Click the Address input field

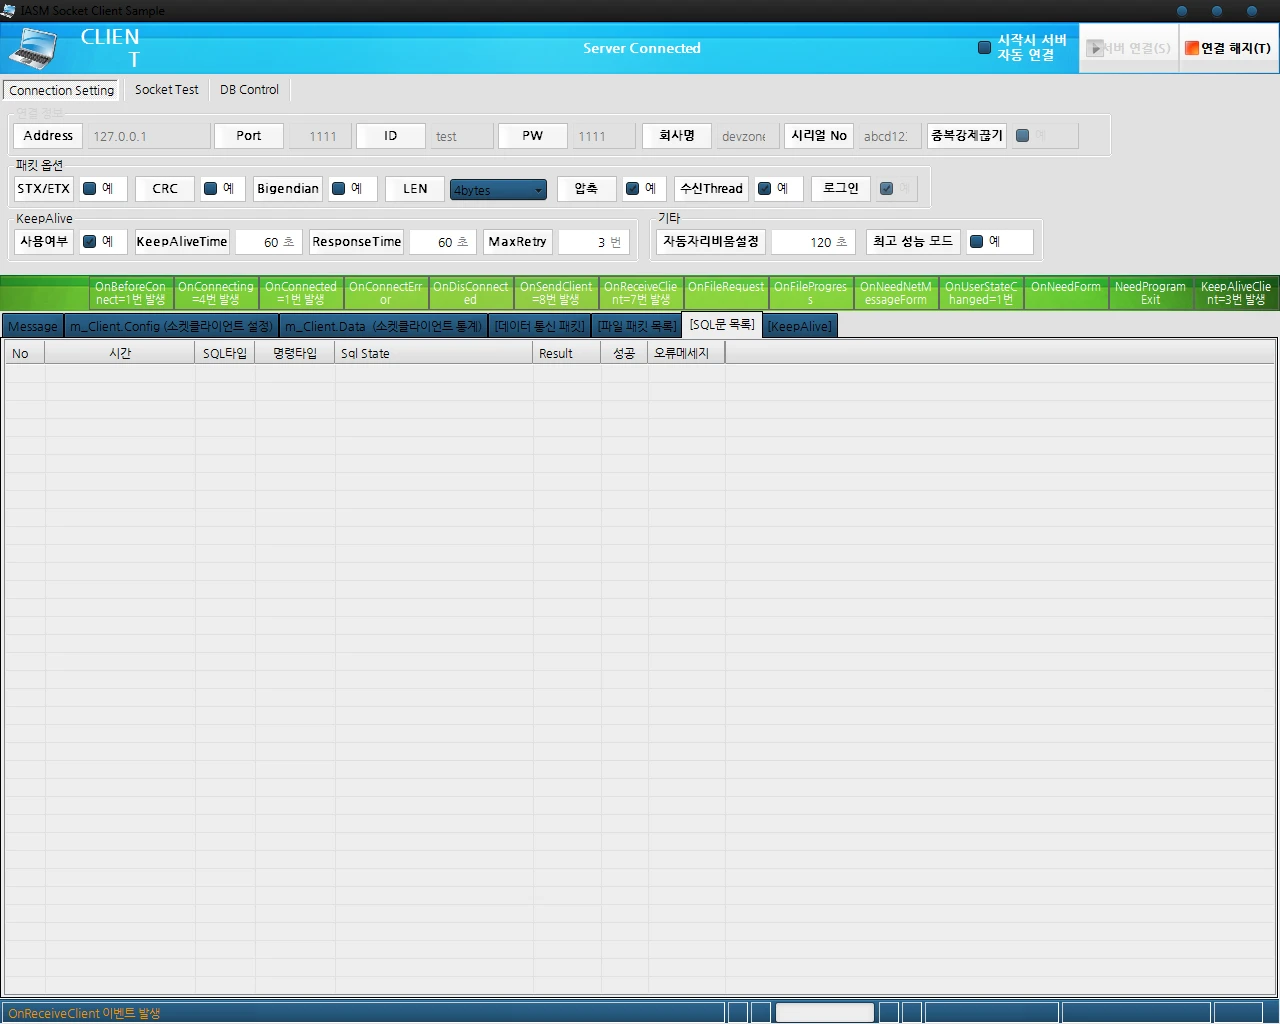(x=148, y=136)
